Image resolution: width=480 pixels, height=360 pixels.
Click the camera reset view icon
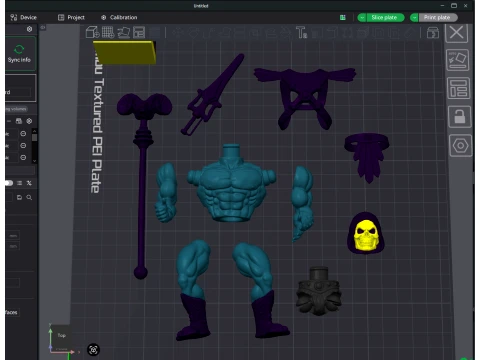(x=93, y=350)
